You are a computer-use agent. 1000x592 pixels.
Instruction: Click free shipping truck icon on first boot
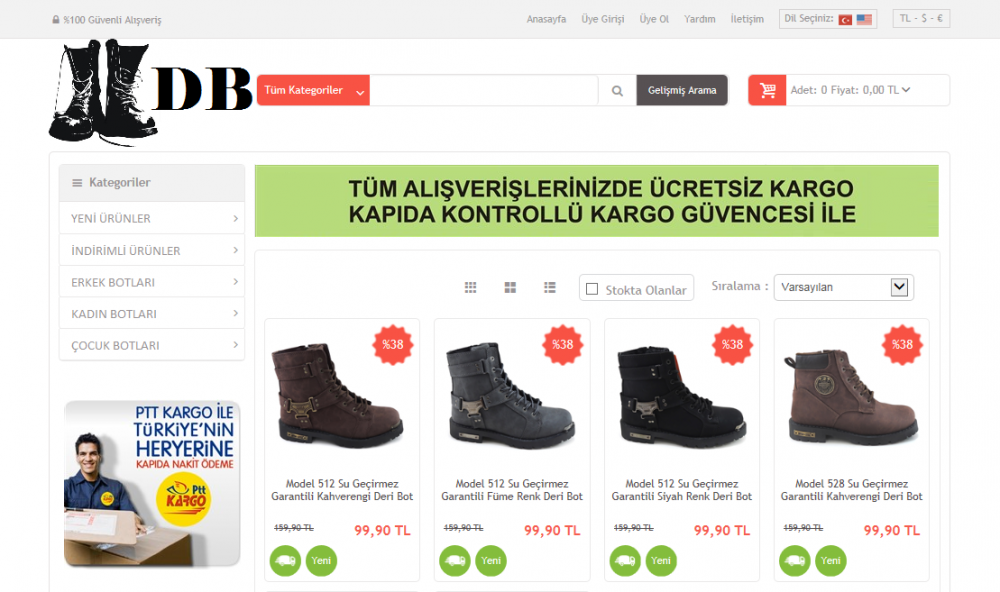coord(285,561)
